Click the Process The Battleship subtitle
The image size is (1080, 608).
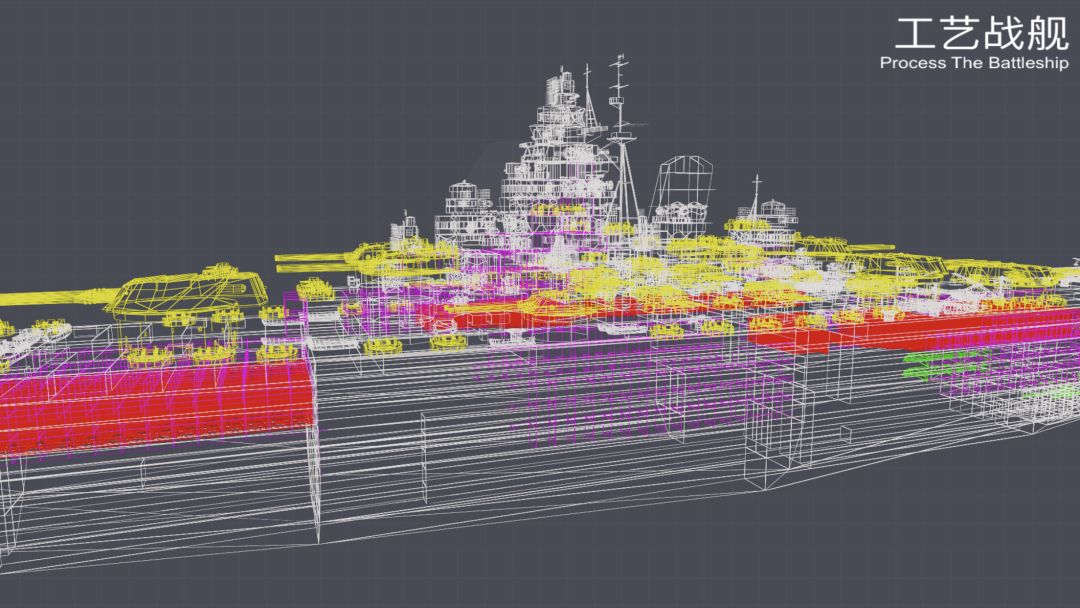pos(974,63)
